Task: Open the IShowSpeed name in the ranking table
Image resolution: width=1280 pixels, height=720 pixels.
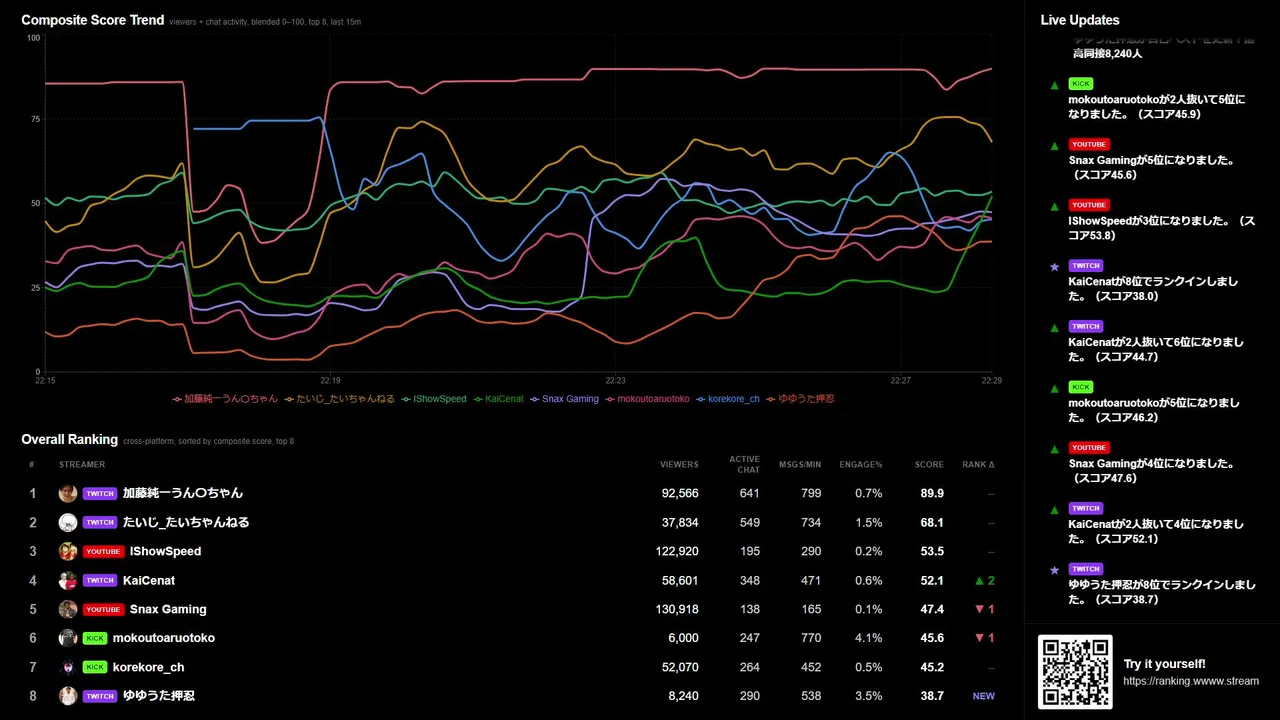Action: pos(165,551)
